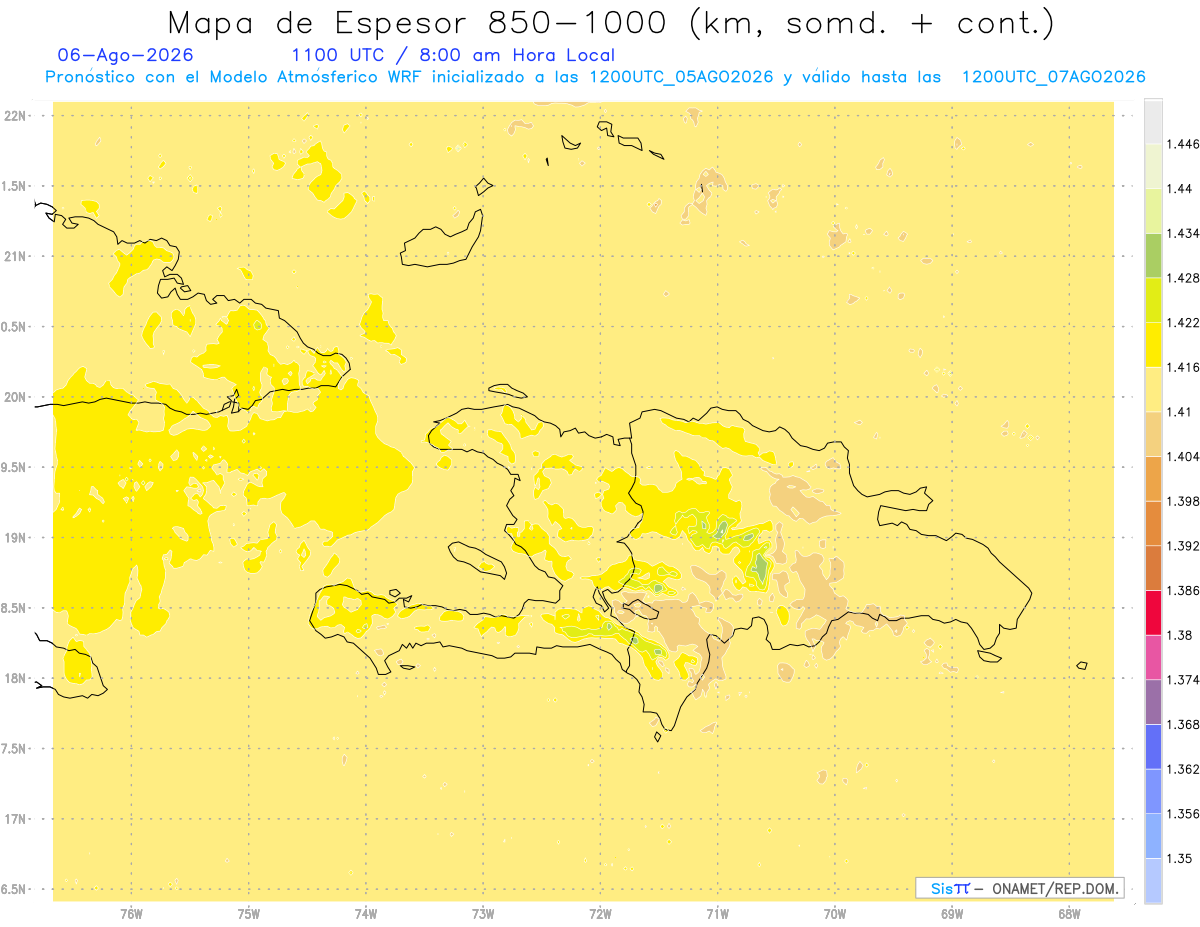Click the '72W' longitude label
Image resolution: width=1200 pixels, height=927 pixels.
coord(600,914)
